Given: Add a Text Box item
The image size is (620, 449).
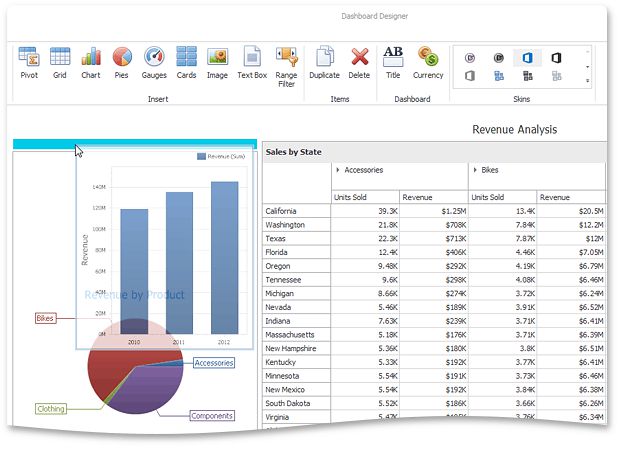Looking at the screenshot, I should [252, 62].
